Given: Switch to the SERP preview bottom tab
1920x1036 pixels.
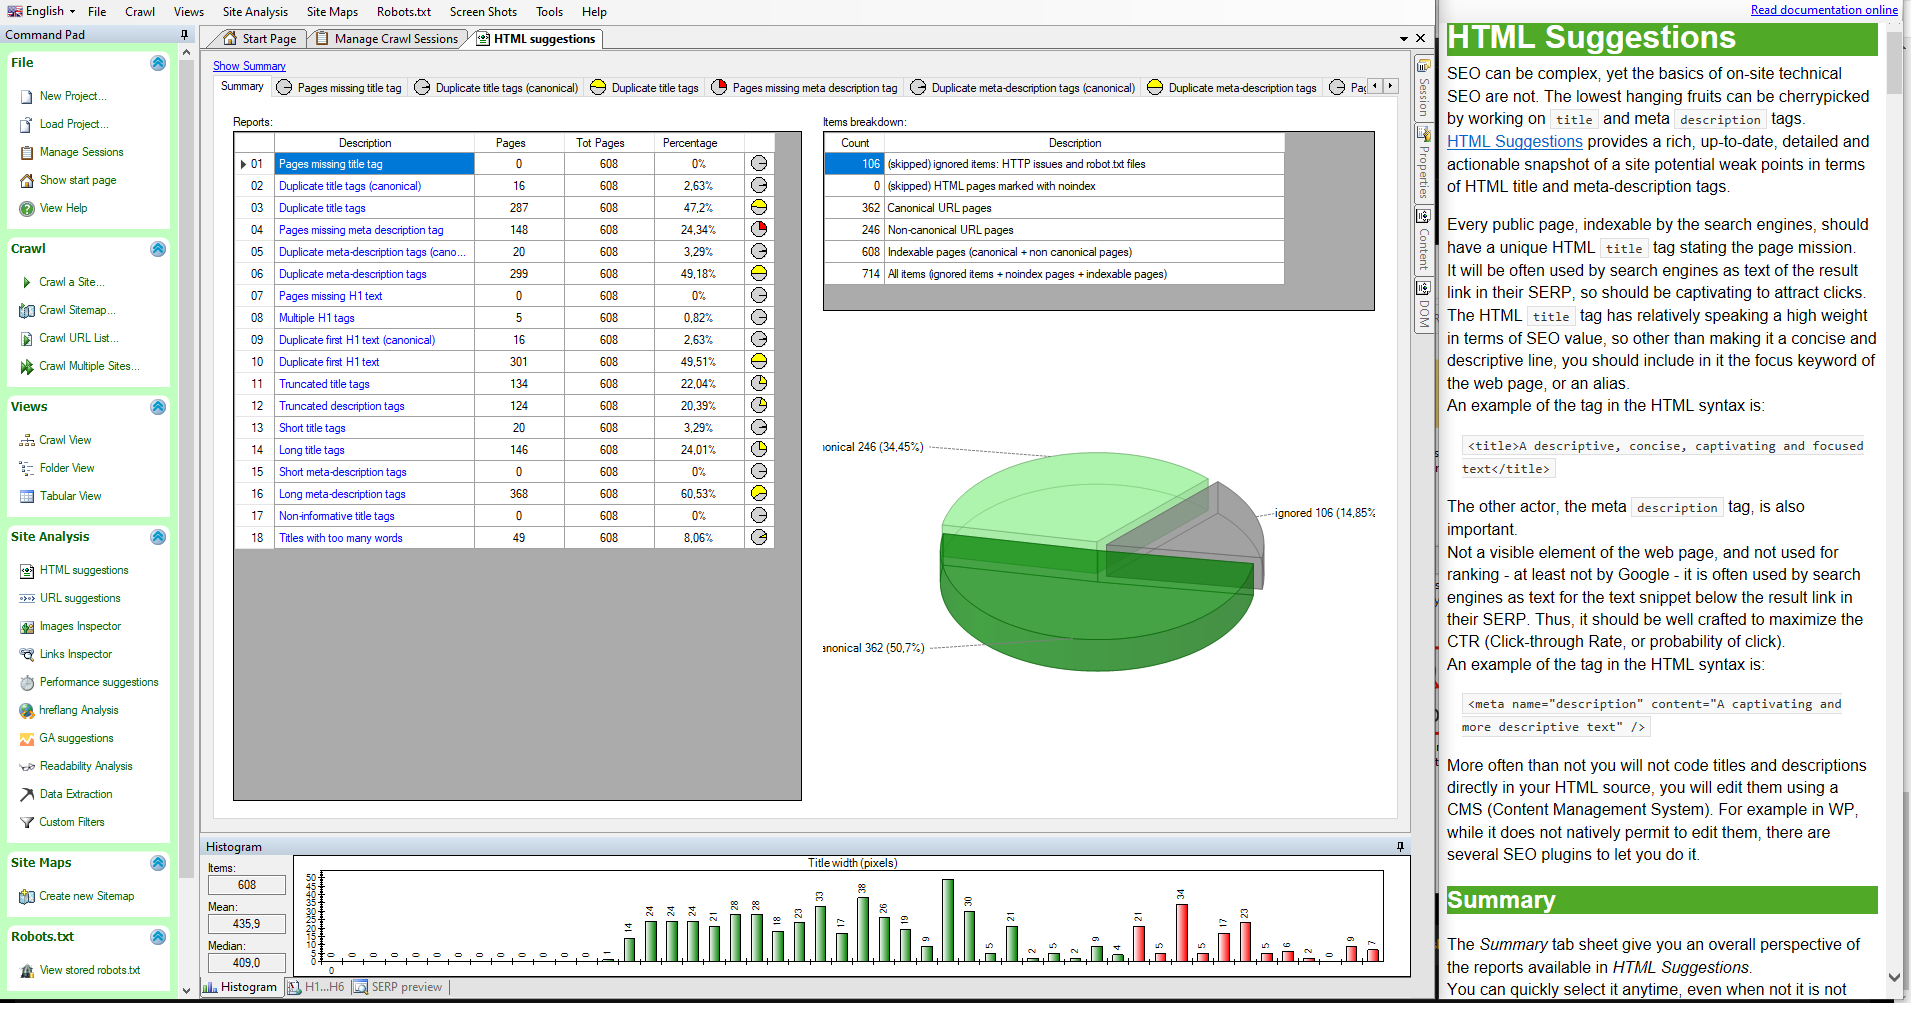Looking at the screenshot, I should point(398,987).
